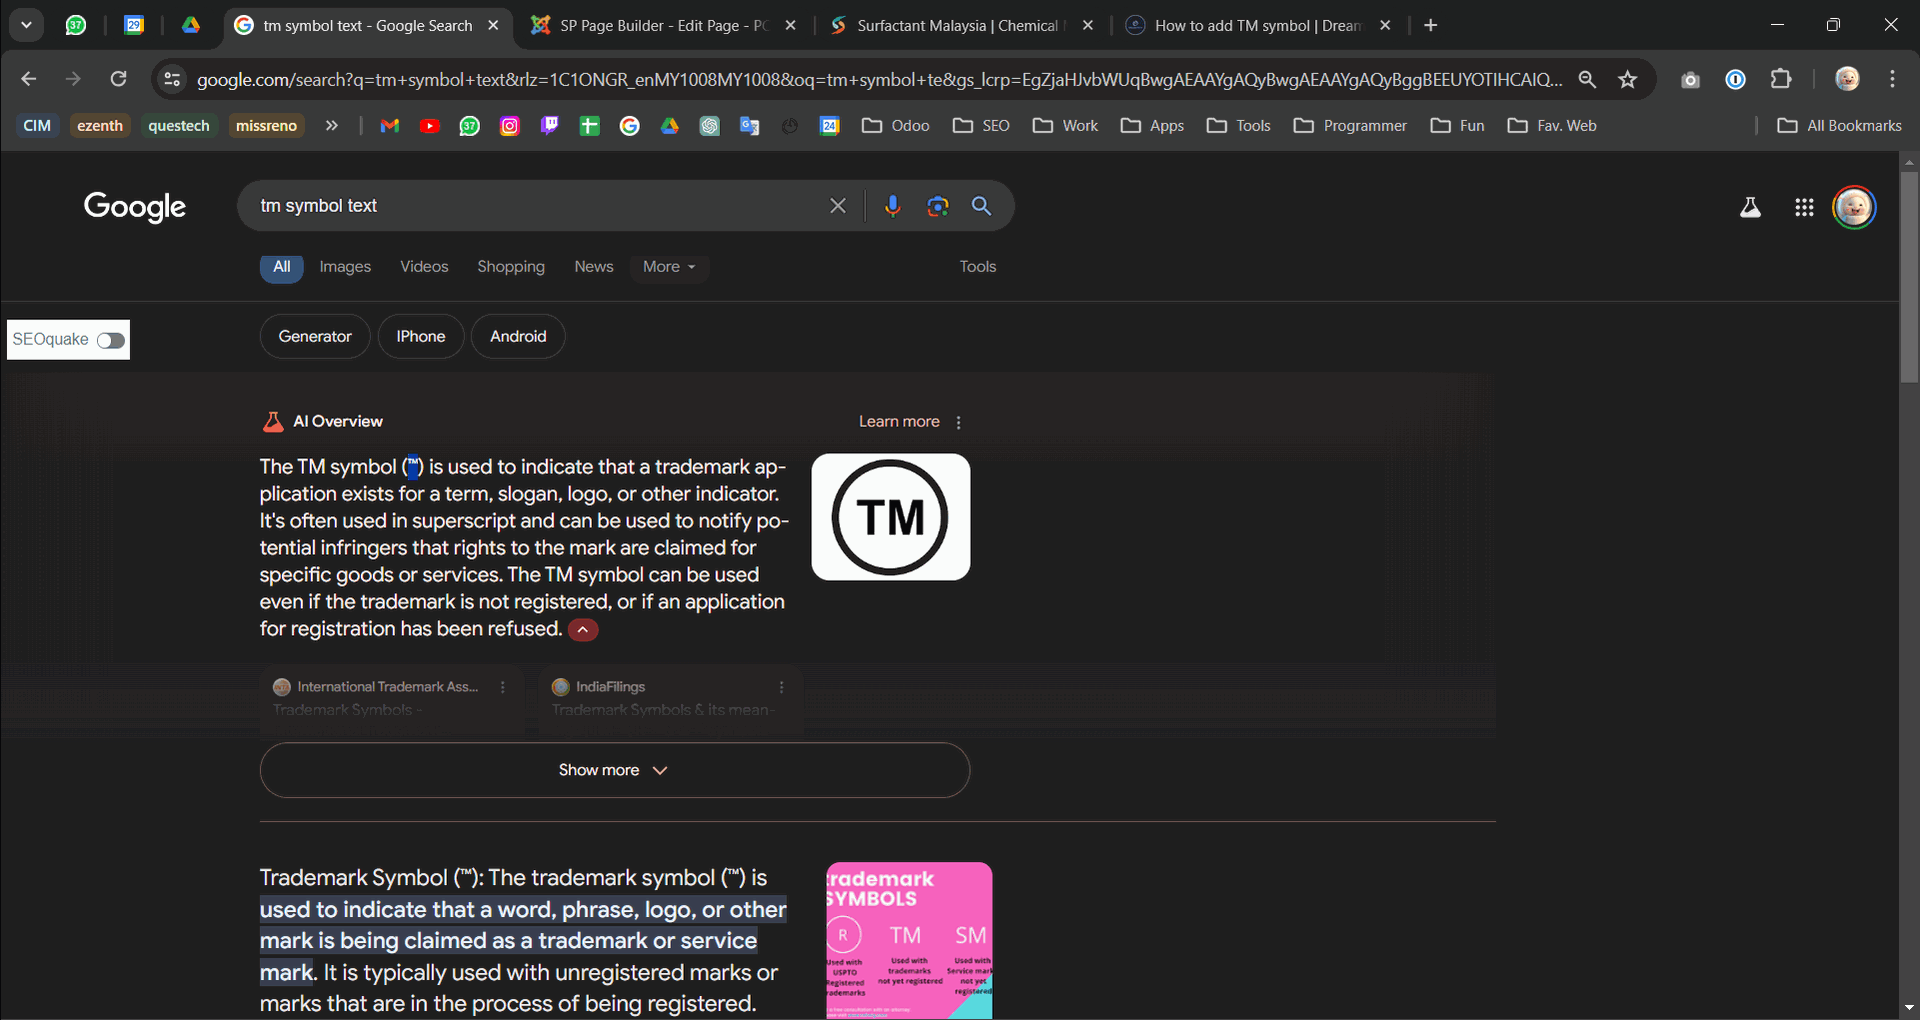The height and width of the screenshot is (1020, 1920).
Task: Open the Instagram bookmark icon
Action: point(510,125)
